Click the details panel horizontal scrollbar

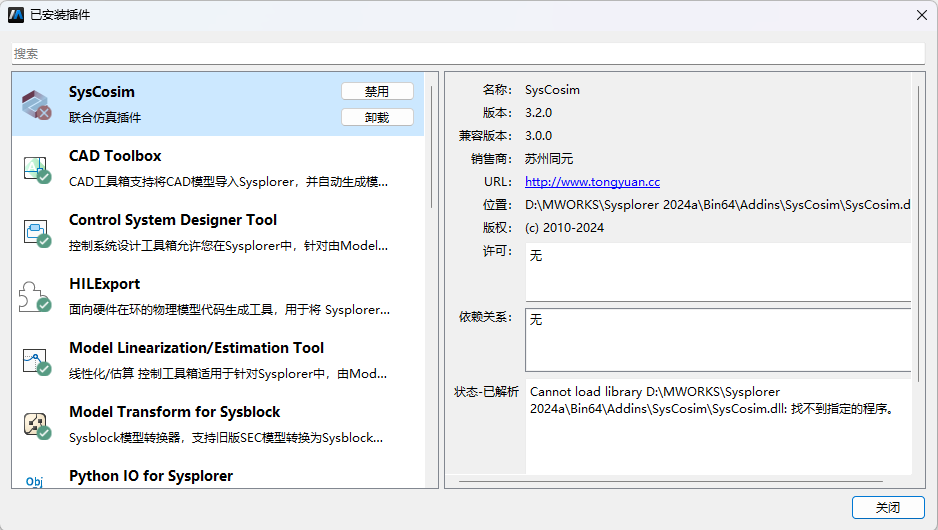tap(671, 481)
